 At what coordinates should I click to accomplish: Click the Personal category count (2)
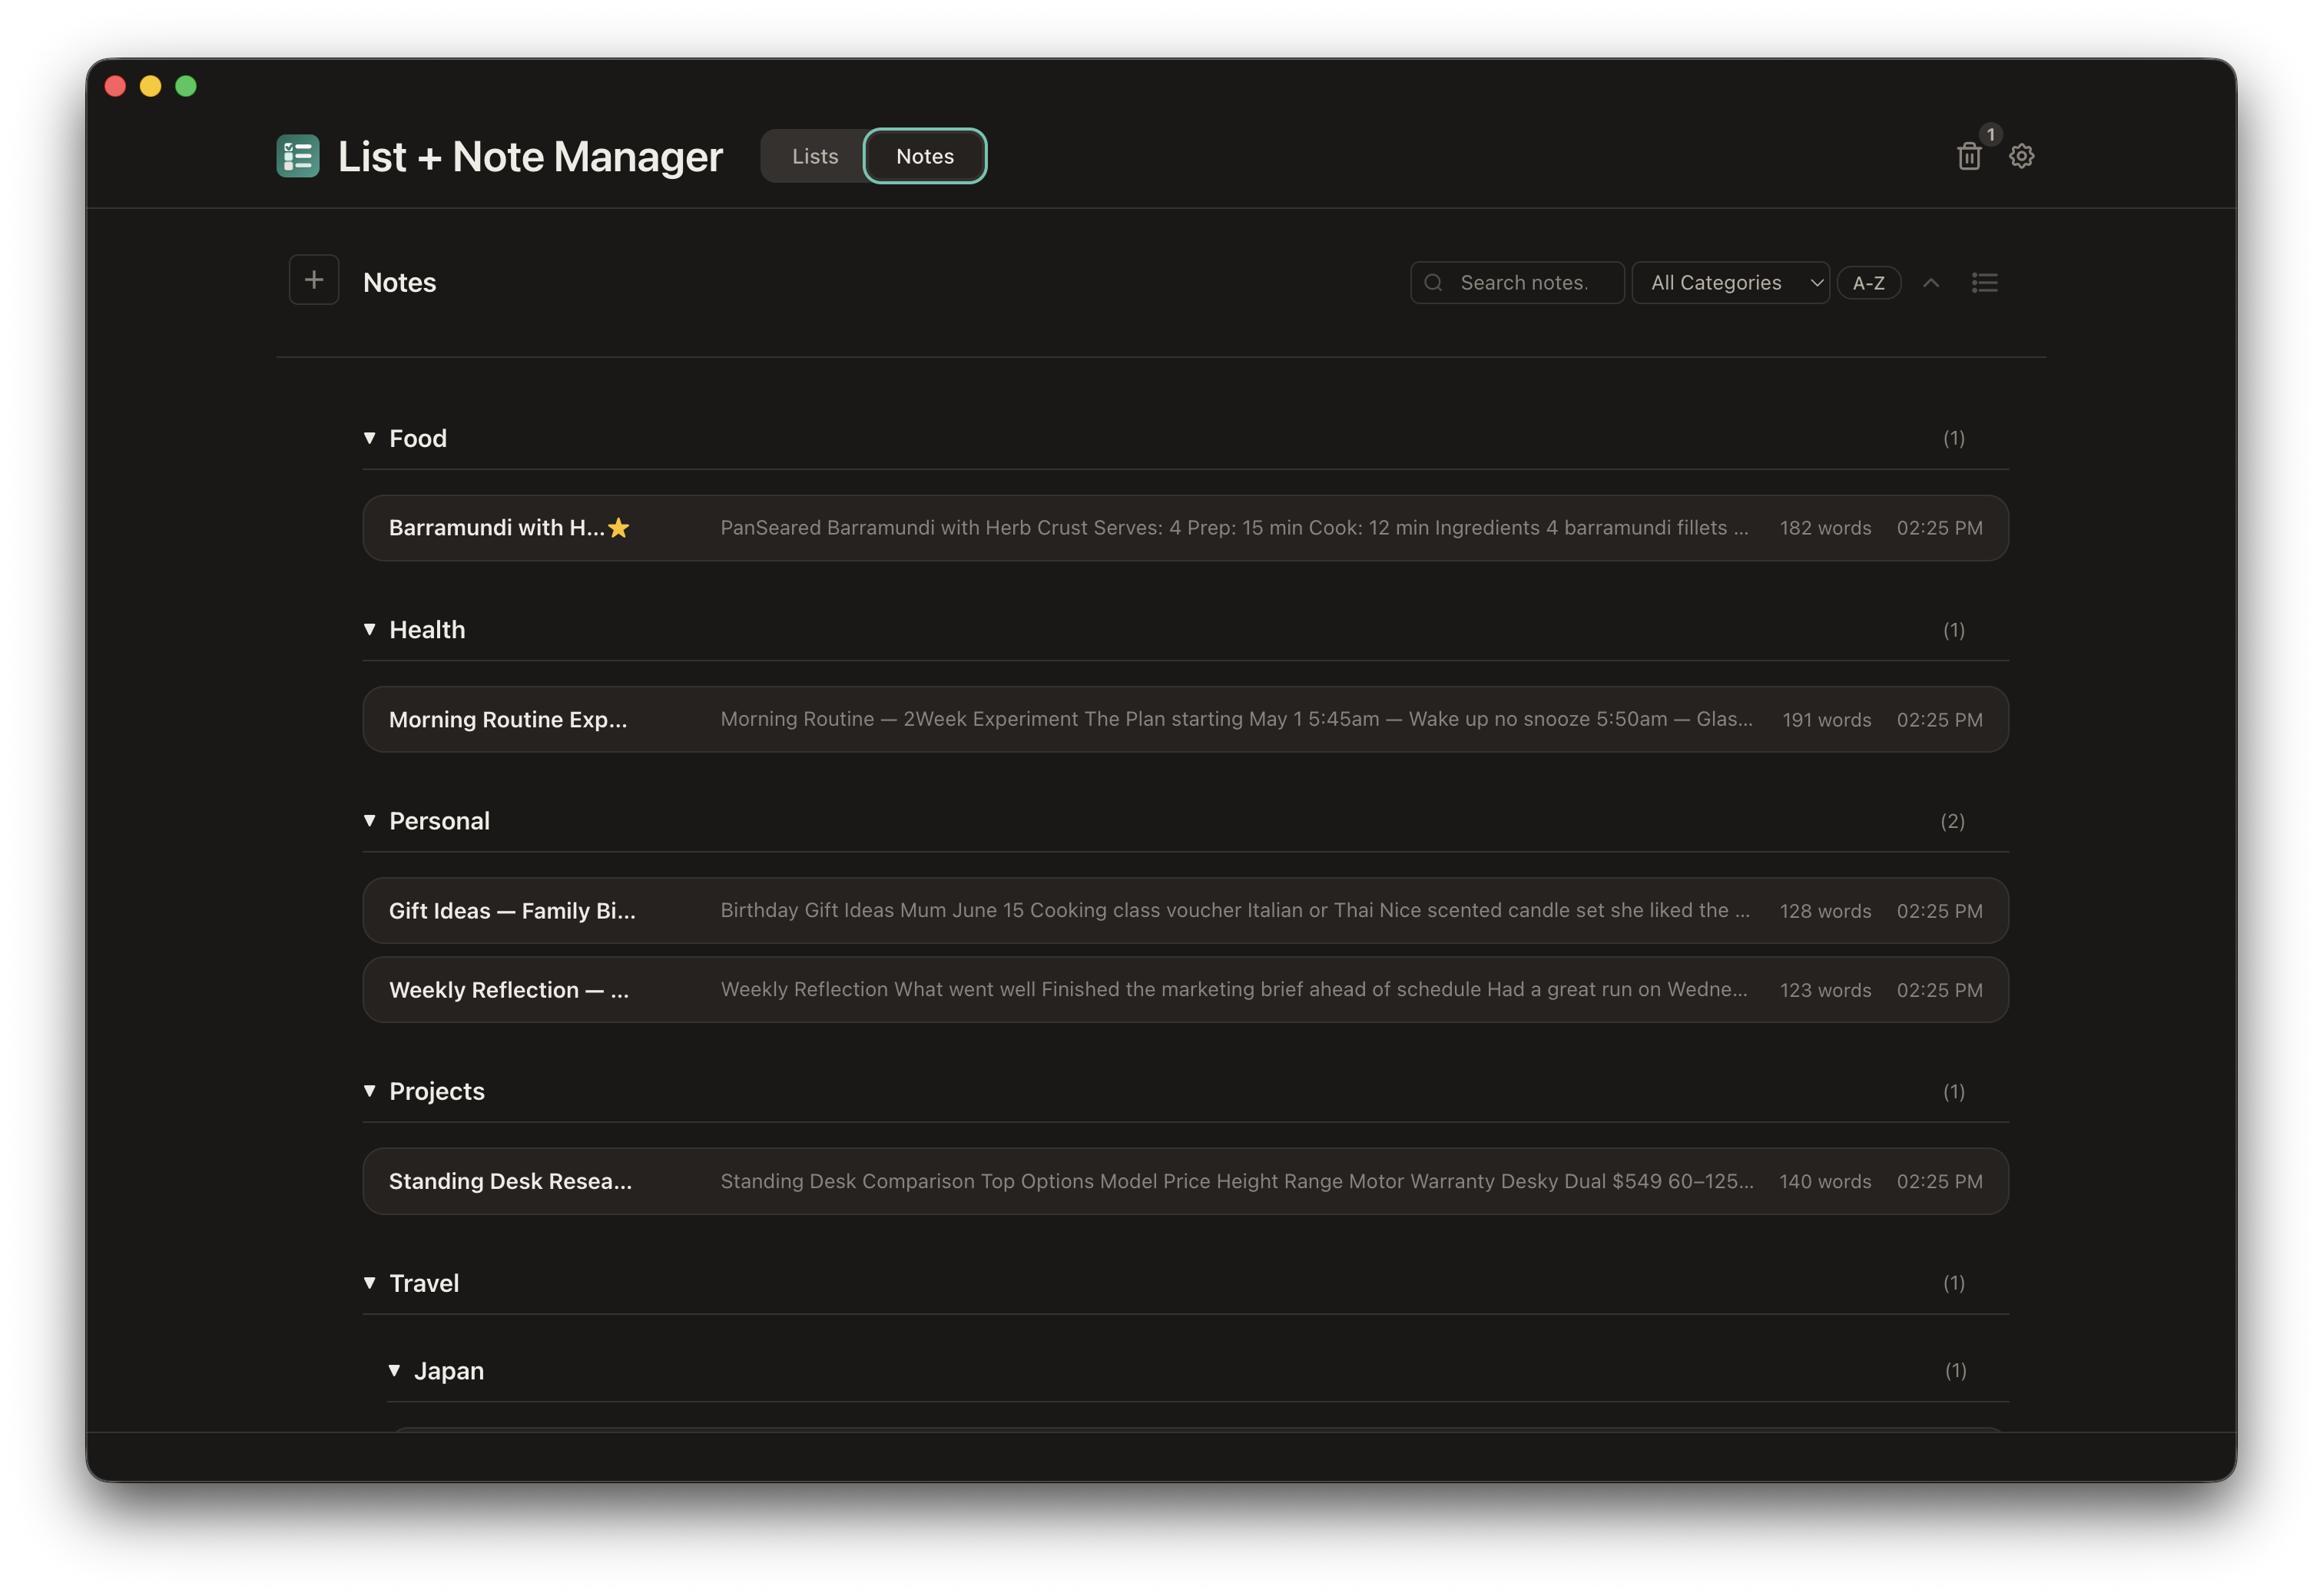point(1952,821)
